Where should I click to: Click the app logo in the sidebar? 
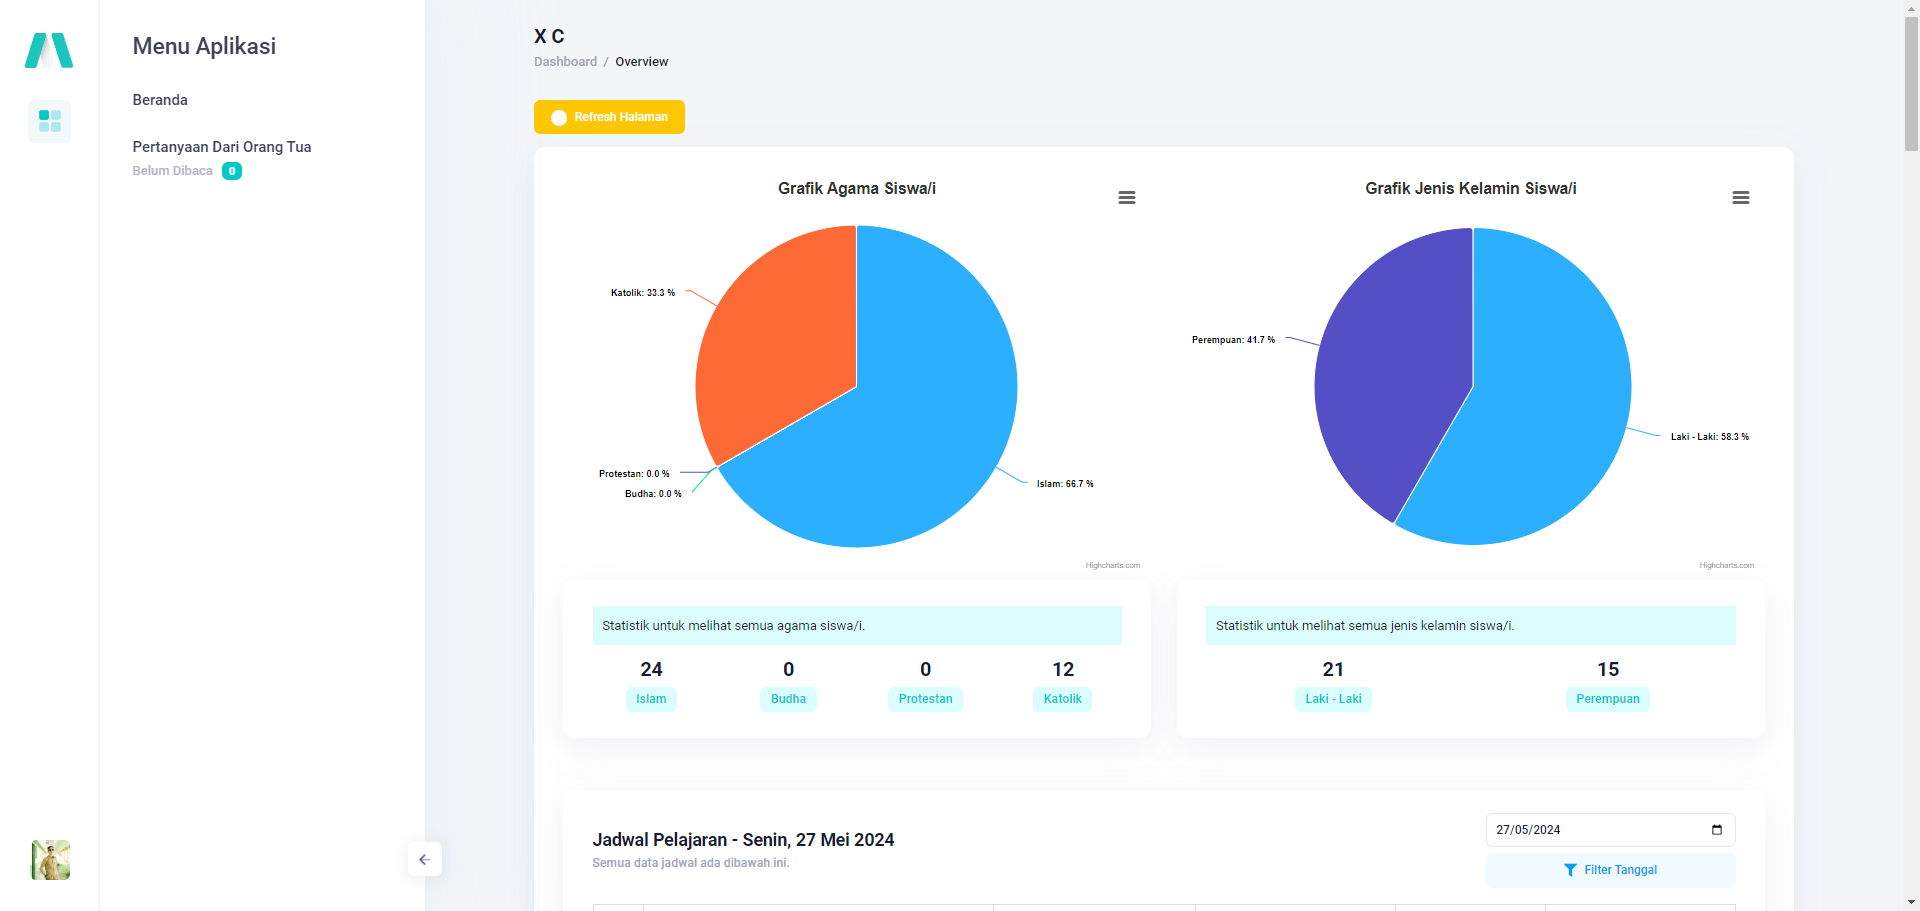tap(49, 50)
